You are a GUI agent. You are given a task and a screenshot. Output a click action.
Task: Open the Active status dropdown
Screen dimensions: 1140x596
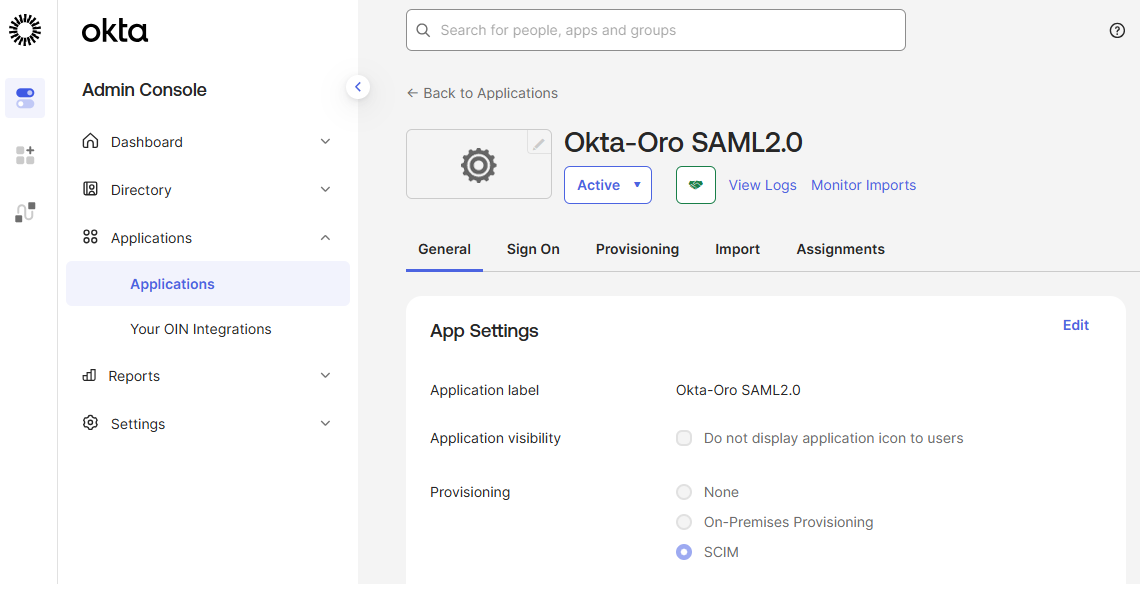pyautogui.click(x=607, y=185)
